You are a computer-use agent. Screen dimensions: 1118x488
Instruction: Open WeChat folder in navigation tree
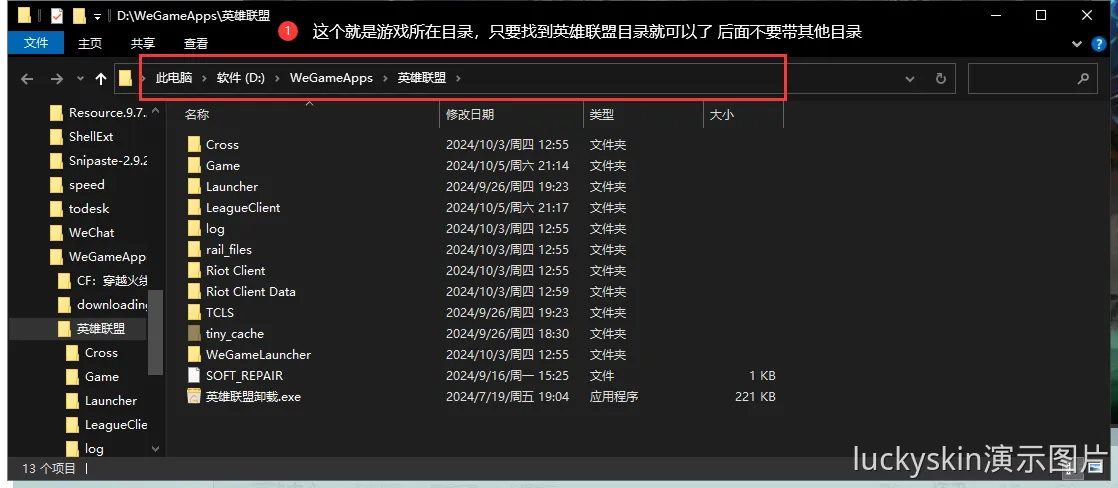(91, 233)
